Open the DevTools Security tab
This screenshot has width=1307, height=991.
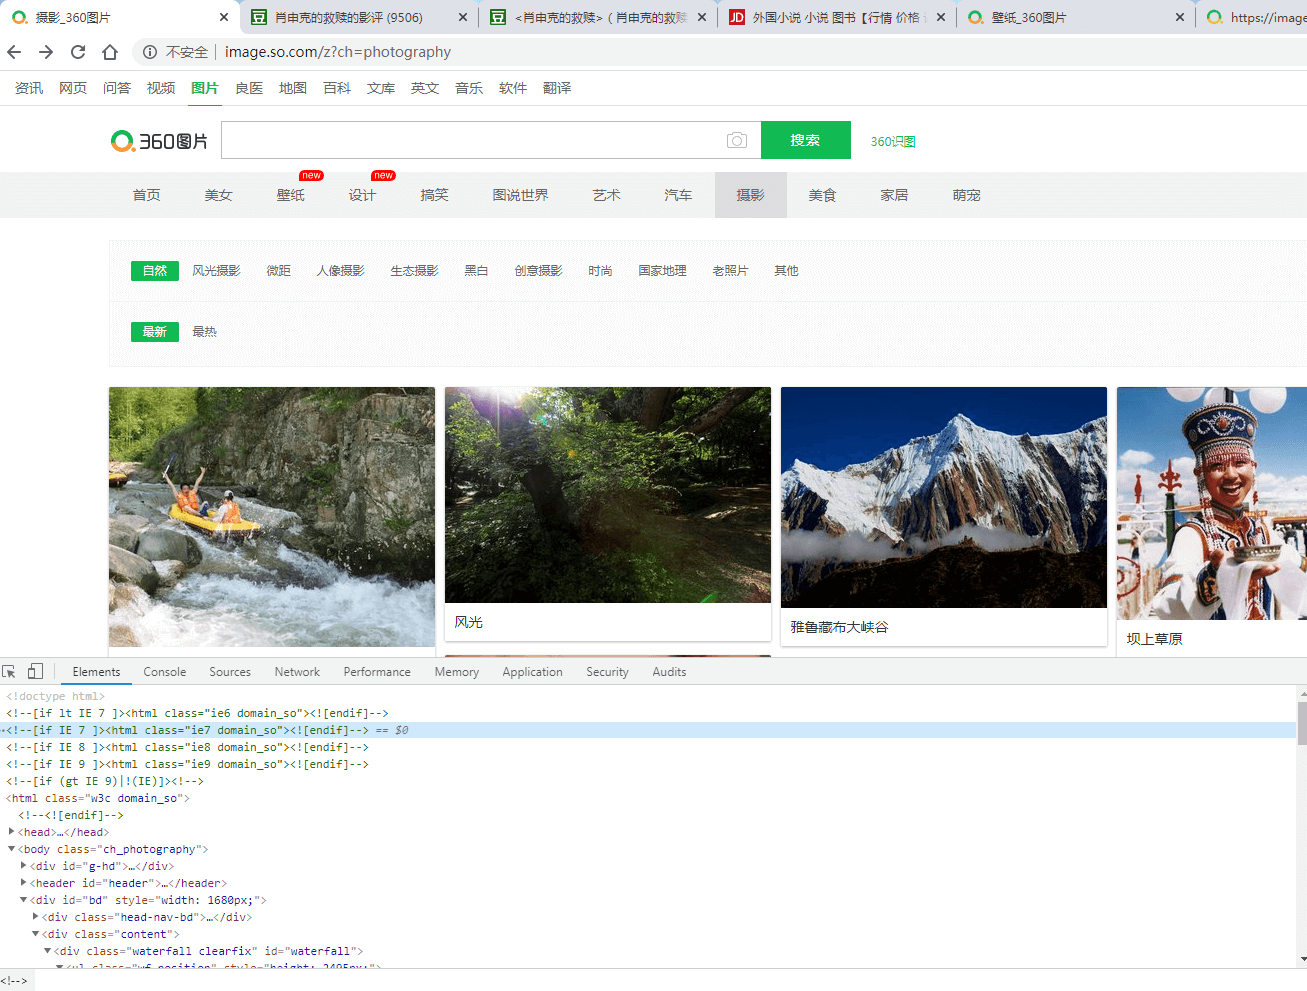[607, 672]
